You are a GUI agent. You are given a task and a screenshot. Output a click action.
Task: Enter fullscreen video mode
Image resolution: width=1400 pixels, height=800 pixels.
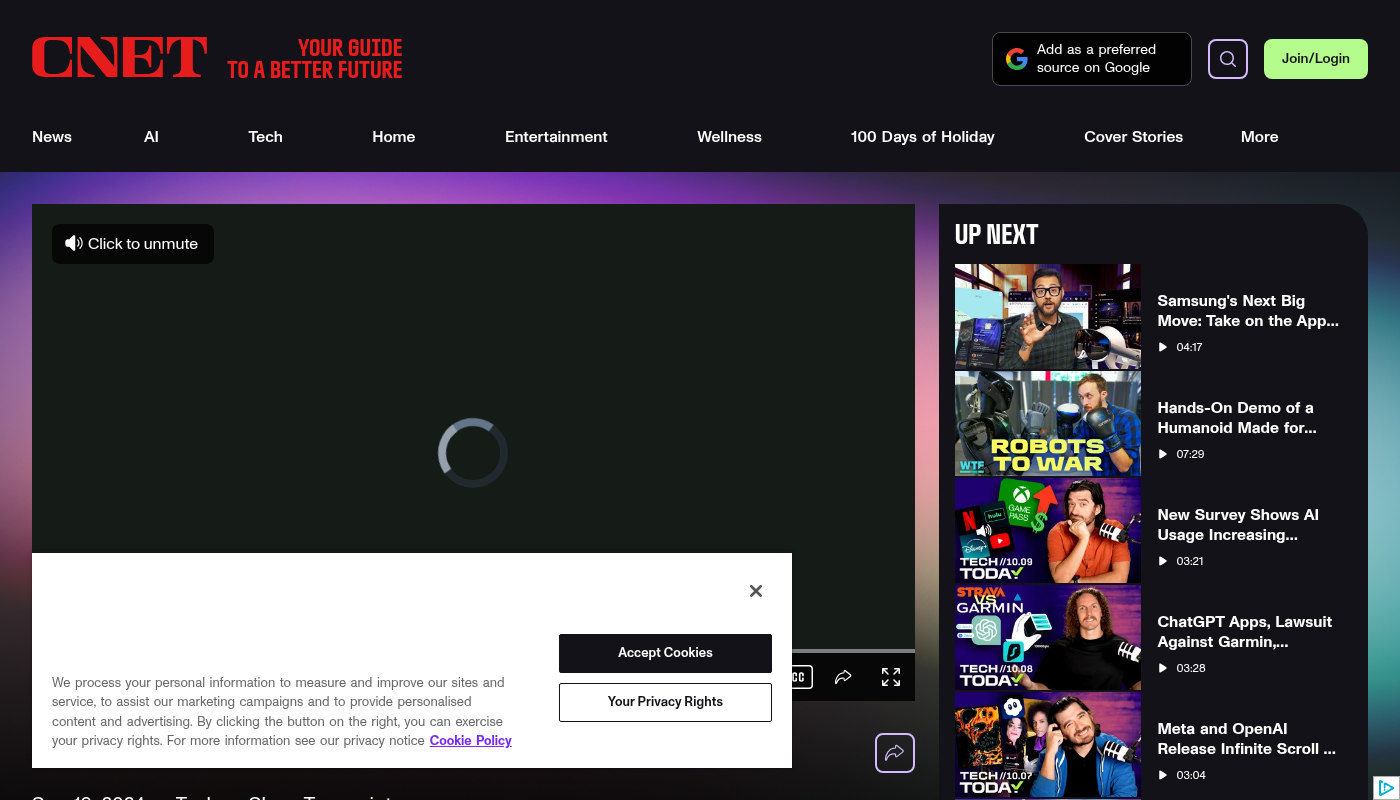890,677
